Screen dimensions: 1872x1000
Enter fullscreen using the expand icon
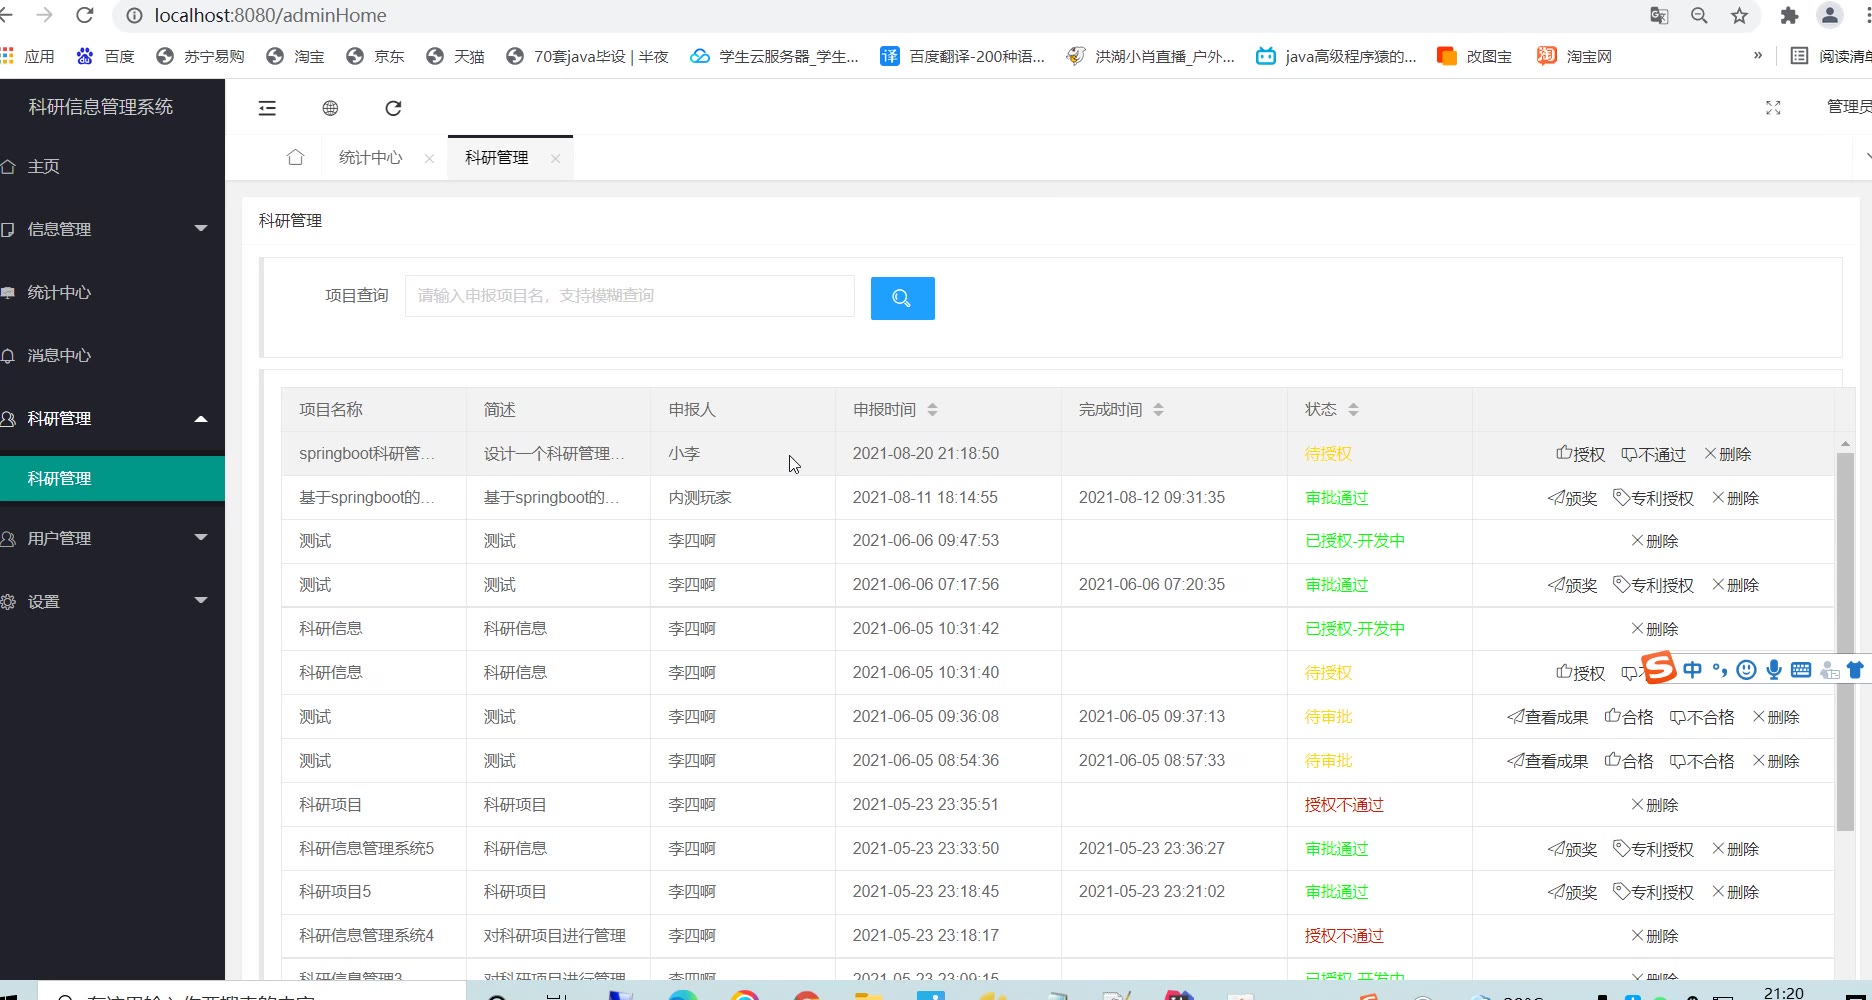pos(1772,108)
